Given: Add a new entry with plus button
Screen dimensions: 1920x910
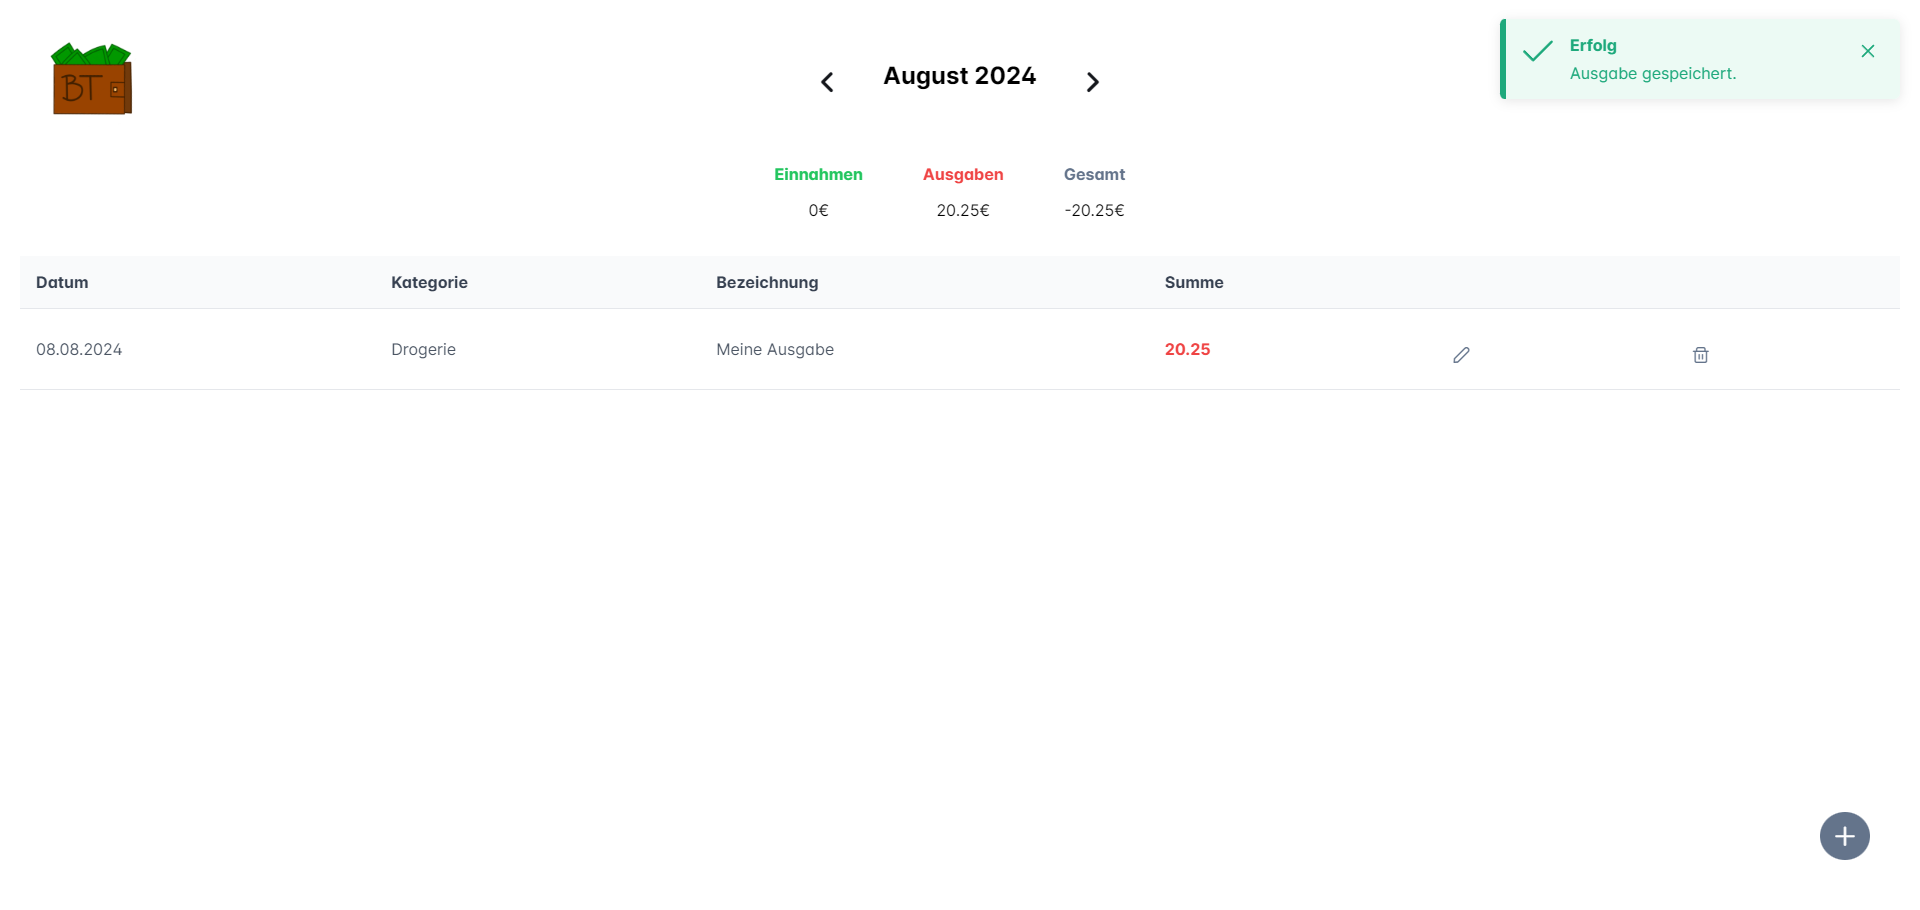Looking at the screenshot, I should pyautogui.click(x=1845, y=836).
